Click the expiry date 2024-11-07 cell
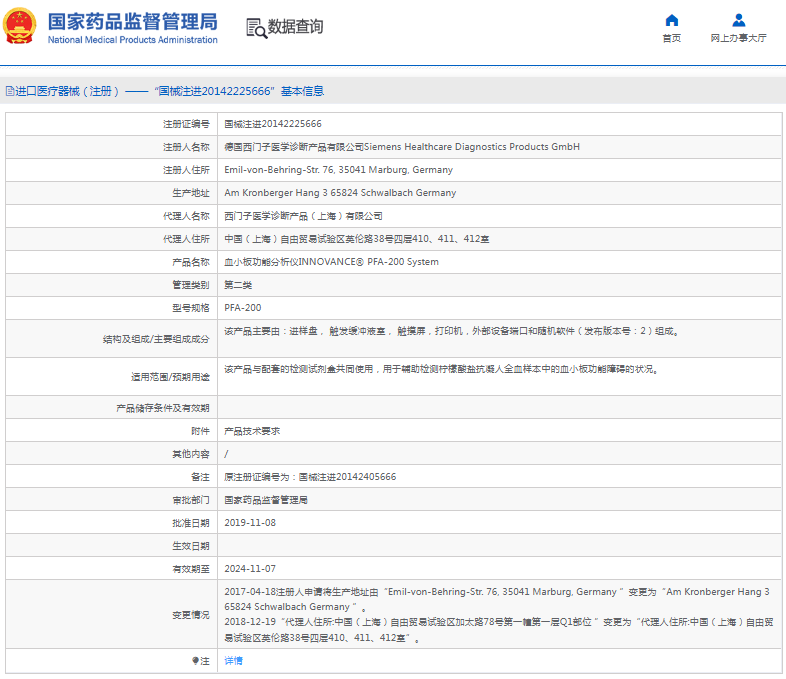This screenshot has width=786, height=679. 250,569
